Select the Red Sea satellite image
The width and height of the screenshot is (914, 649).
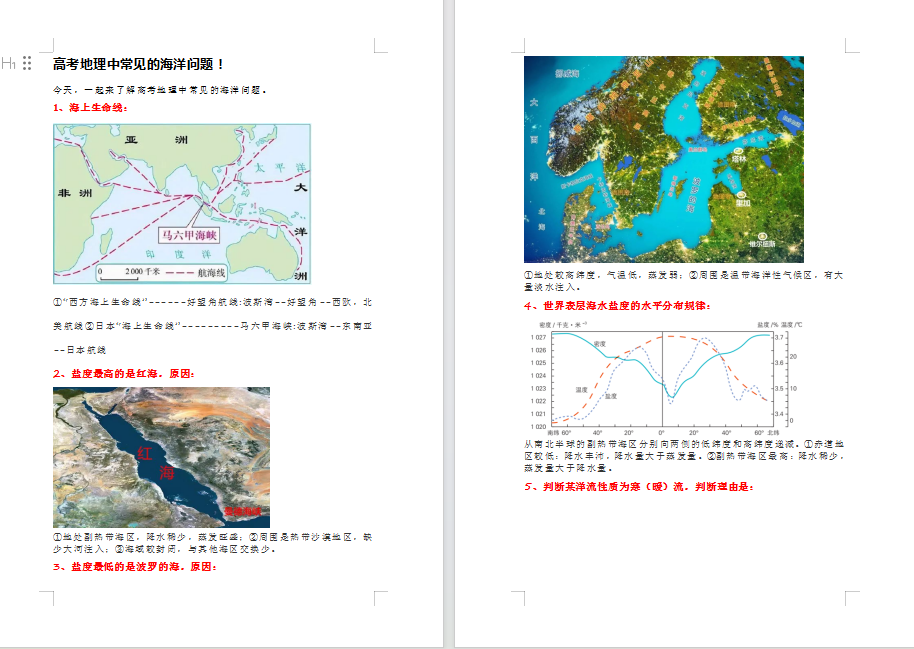coord(161,458)
